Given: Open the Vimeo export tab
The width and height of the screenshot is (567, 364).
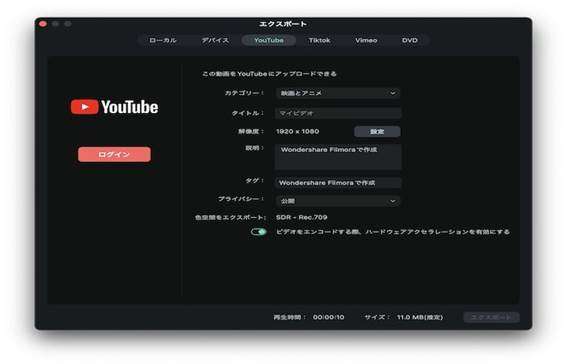Looking at the screenshot, I should [366, 40].
